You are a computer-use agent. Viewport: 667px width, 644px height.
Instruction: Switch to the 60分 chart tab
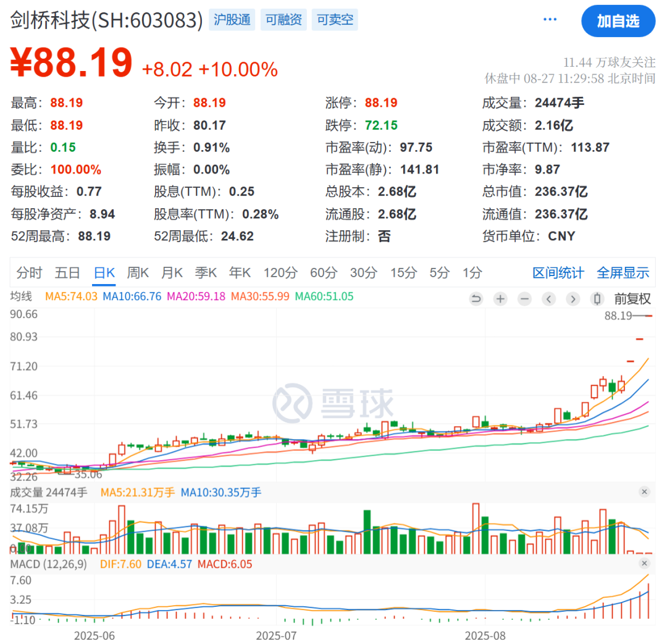[324, 272]
